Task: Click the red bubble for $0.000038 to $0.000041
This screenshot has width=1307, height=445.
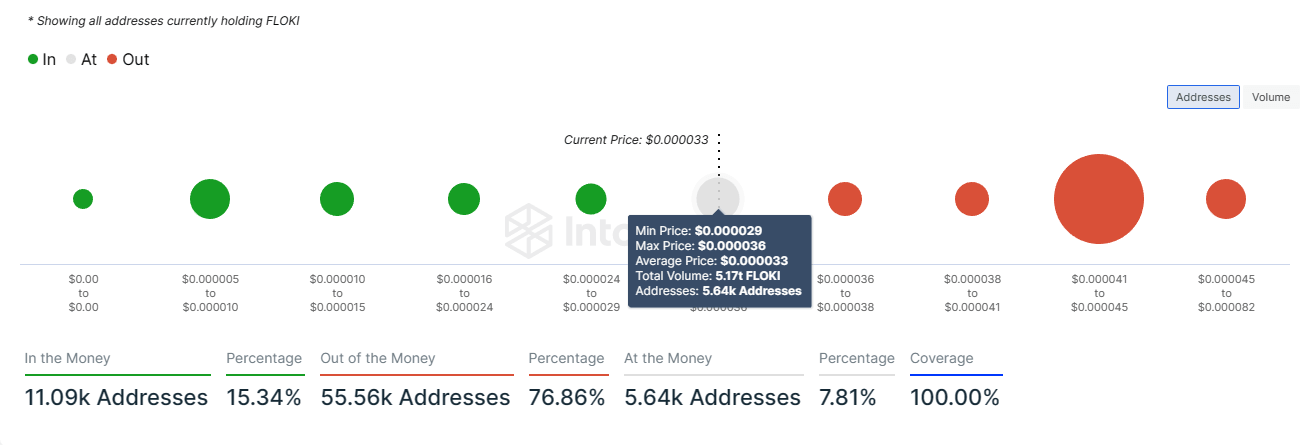Action: pyautogui.click(x=972, y=199)
